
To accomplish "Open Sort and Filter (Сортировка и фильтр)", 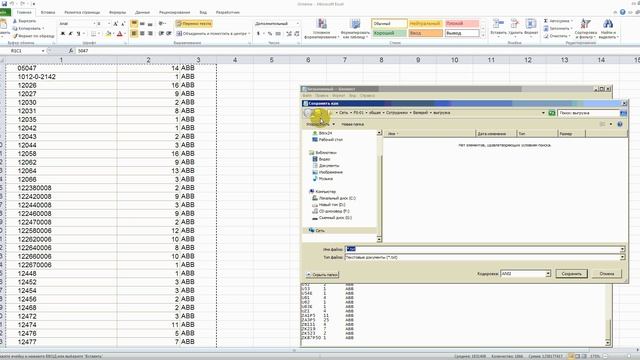I will (x=586, y=29).
